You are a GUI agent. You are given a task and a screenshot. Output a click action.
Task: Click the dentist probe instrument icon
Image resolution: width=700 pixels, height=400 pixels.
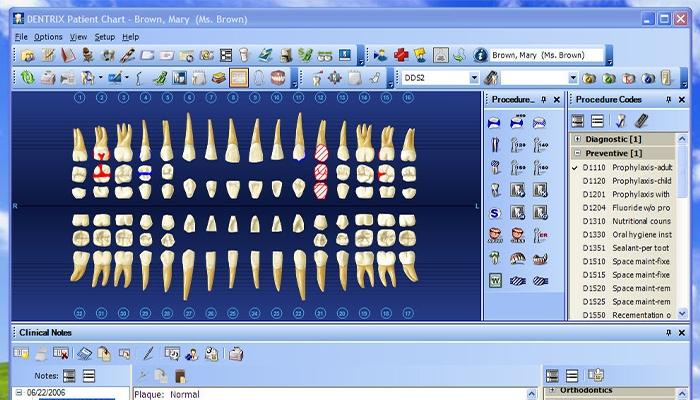click(139, 78)
